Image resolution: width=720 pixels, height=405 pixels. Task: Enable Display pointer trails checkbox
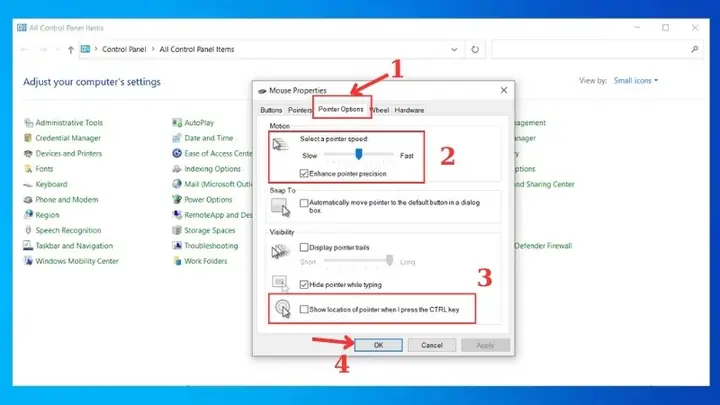pos(304,247)
